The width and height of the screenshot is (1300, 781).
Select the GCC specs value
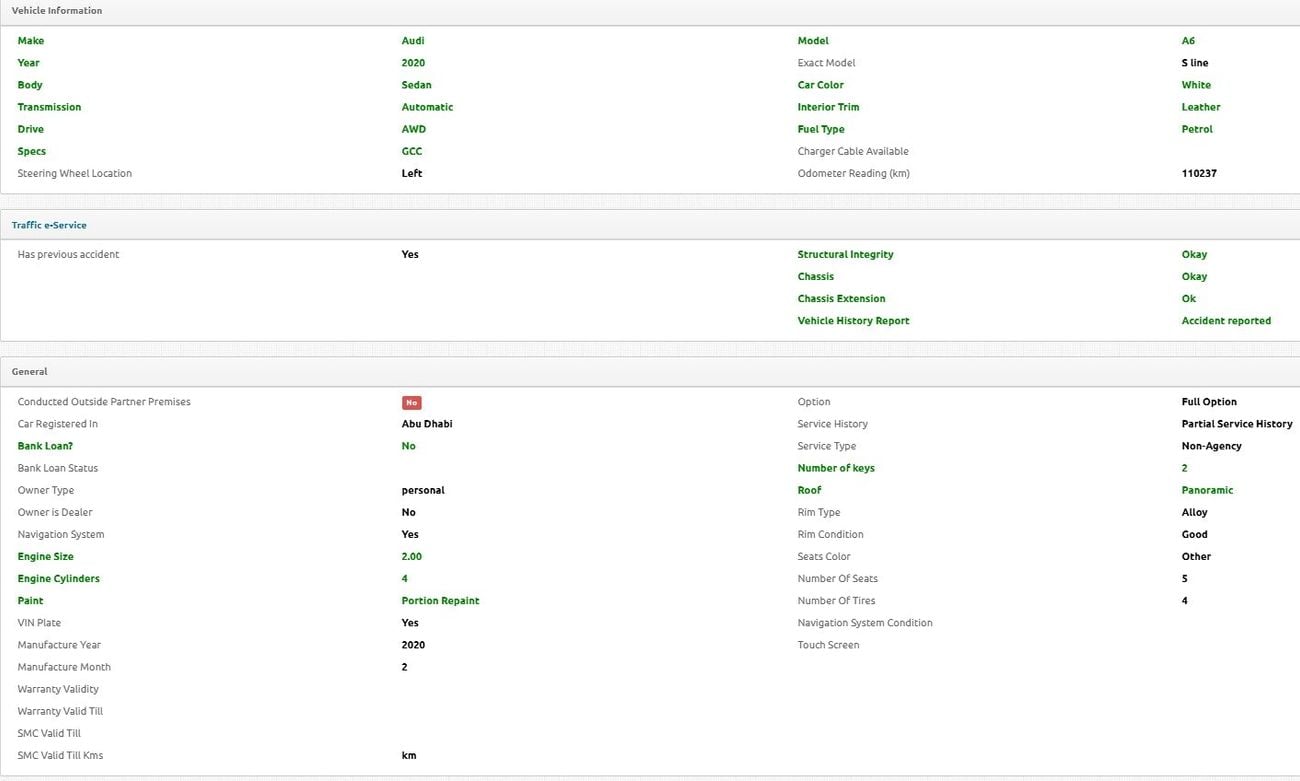(412, 151)
